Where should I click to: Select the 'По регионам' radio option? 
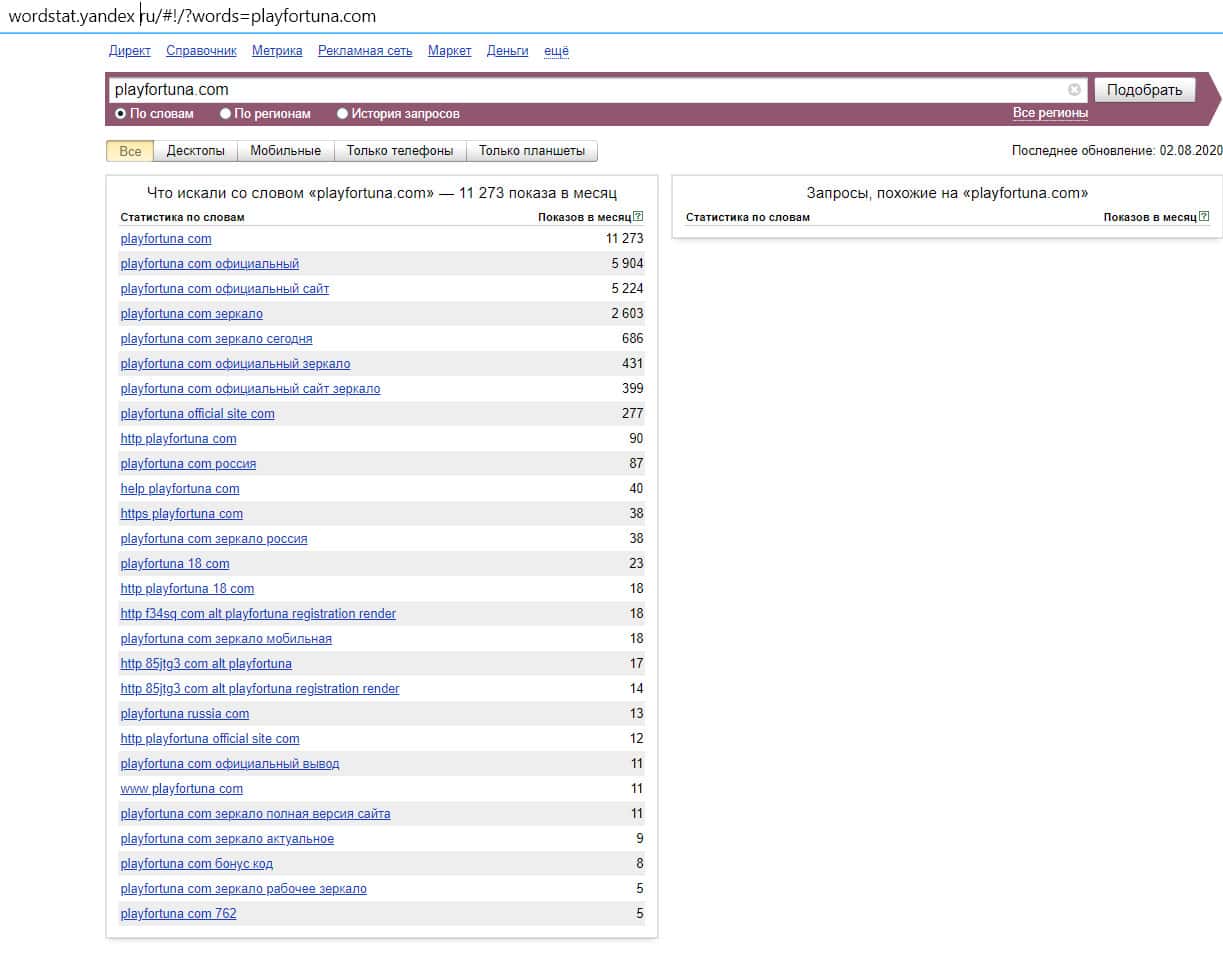[226, 114]
